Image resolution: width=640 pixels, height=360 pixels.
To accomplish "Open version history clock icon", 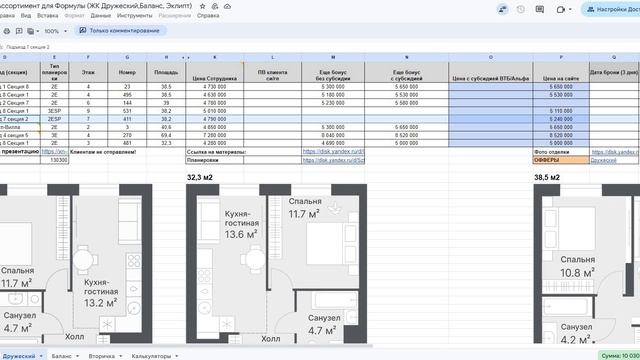I will coord(520,9).
